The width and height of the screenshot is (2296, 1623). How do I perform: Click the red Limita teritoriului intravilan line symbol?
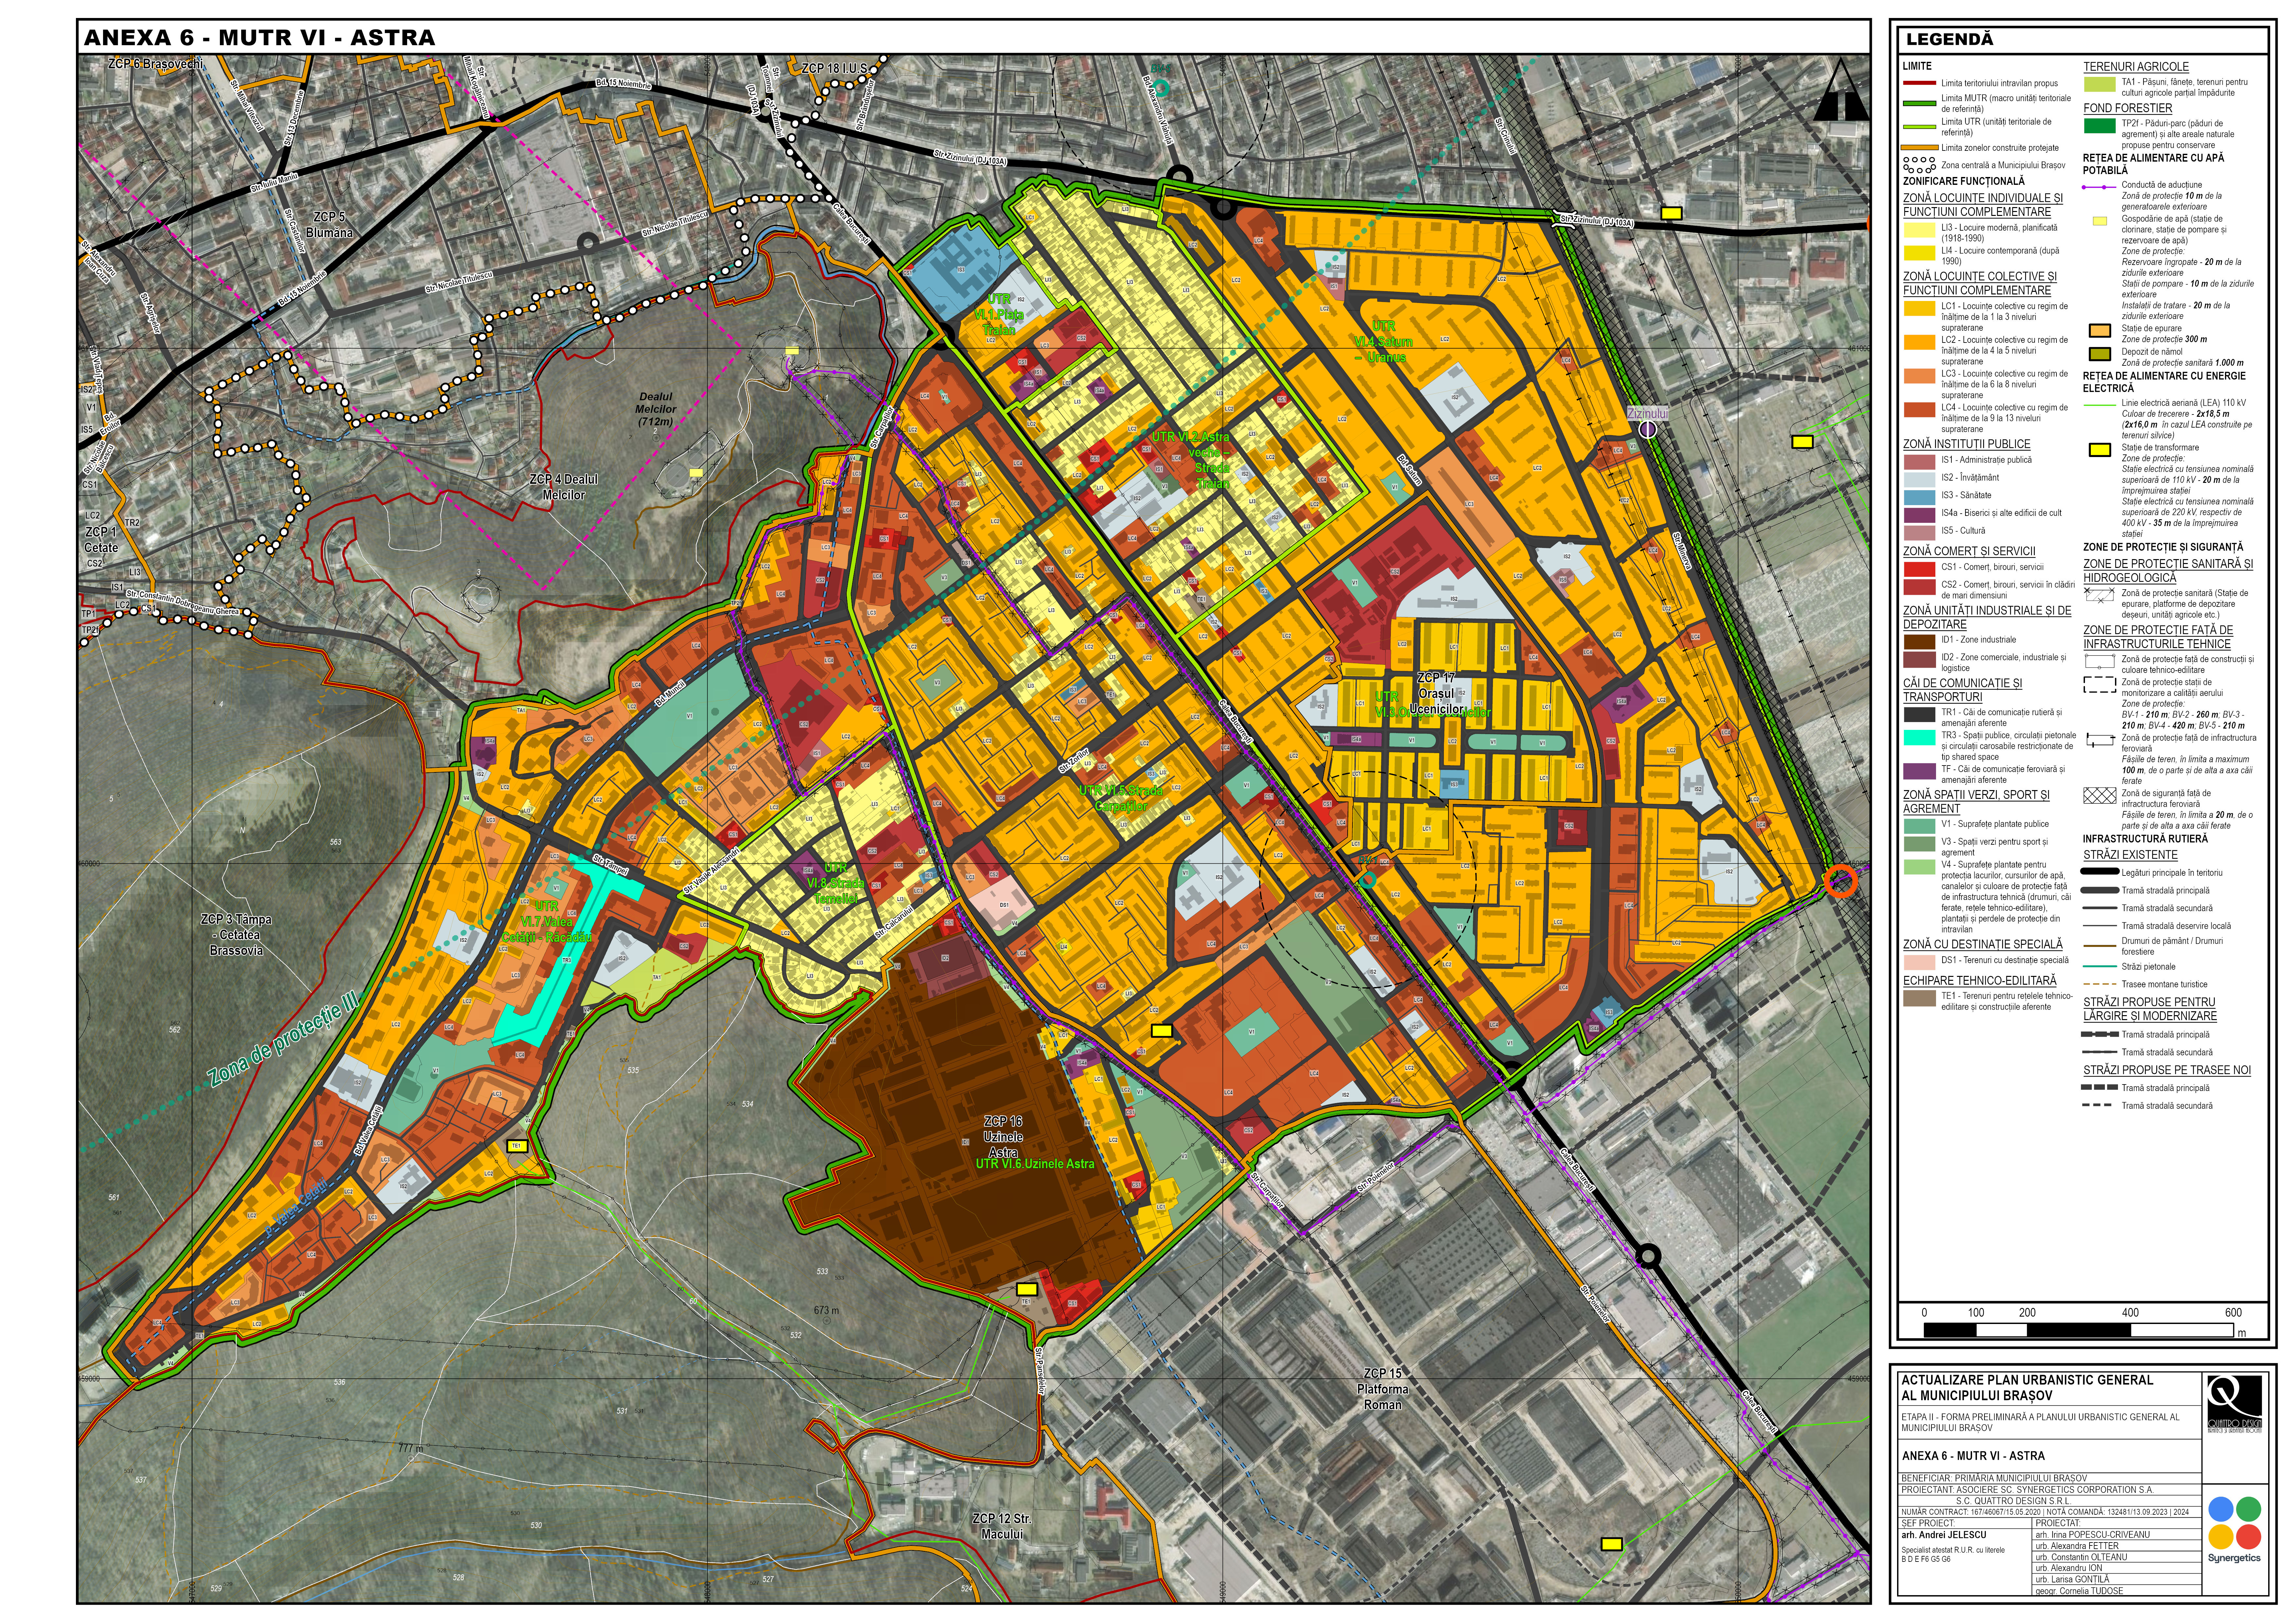pos(1920,83)
